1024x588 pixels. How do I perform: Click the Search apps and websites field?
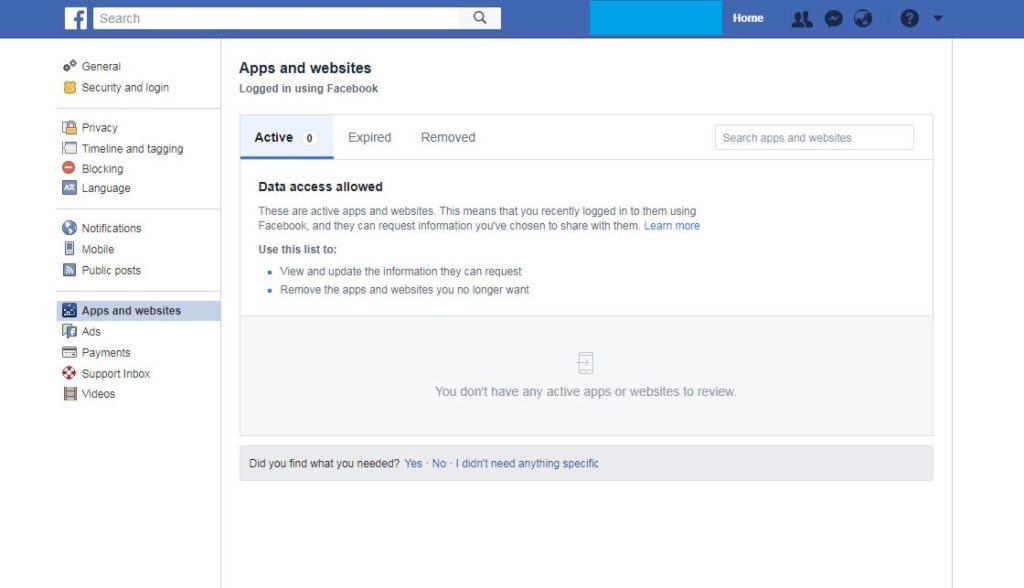click(x=813, y=138)
